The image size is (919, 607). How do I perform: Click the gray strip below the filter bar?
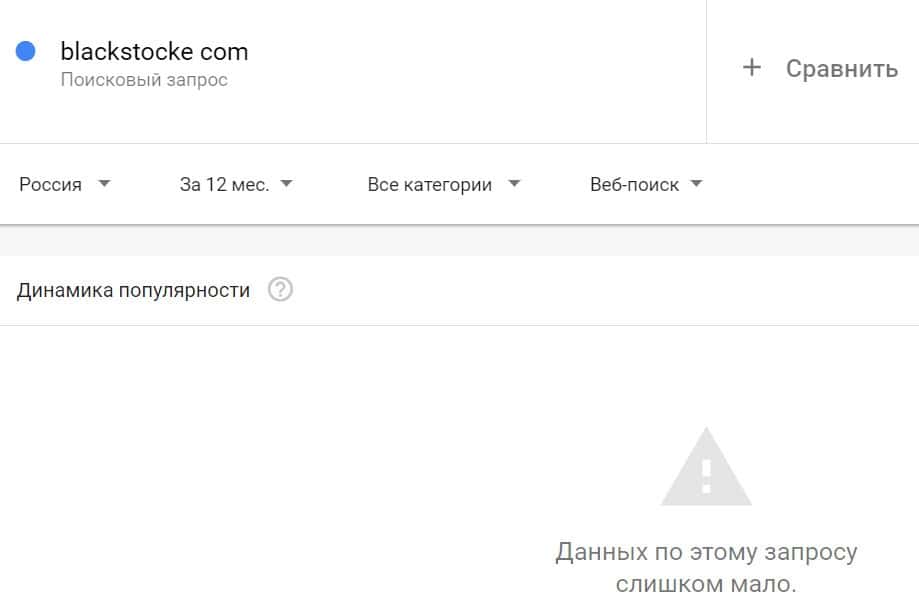(459, 241)
